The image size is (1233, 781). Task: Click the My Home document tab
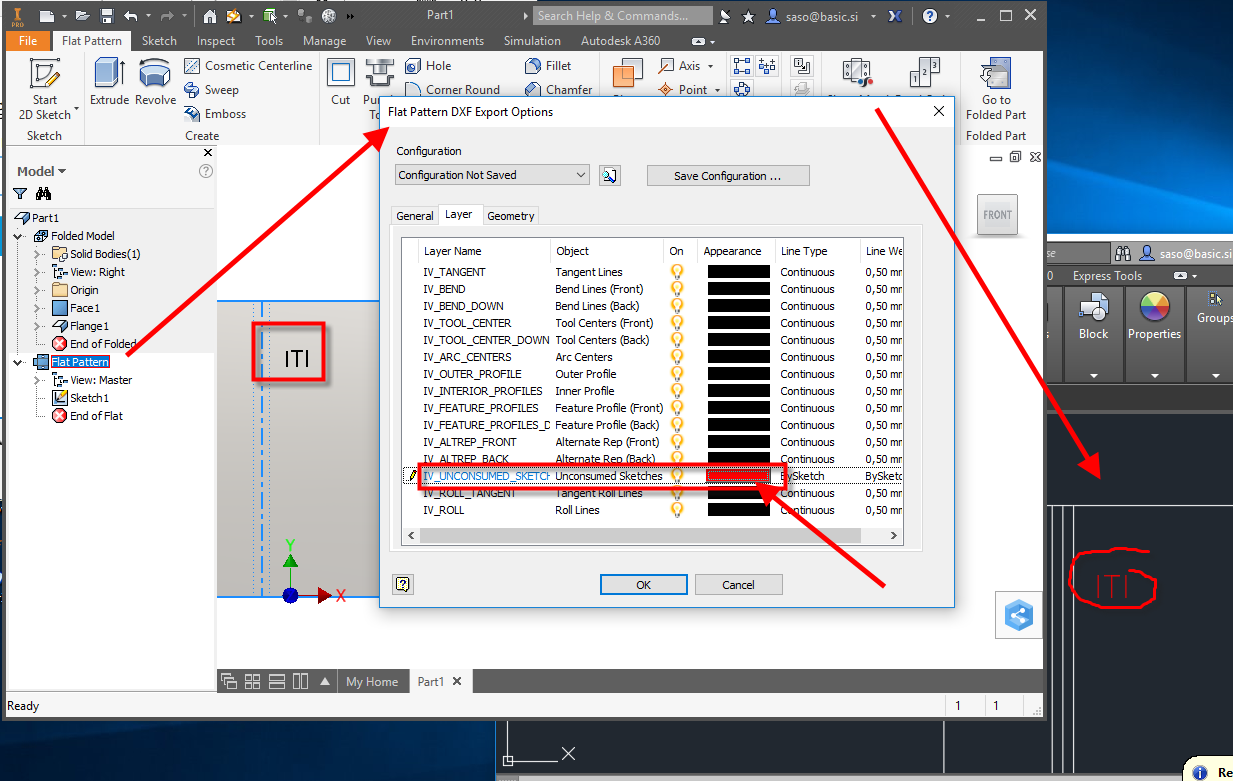tap(372, 682)
